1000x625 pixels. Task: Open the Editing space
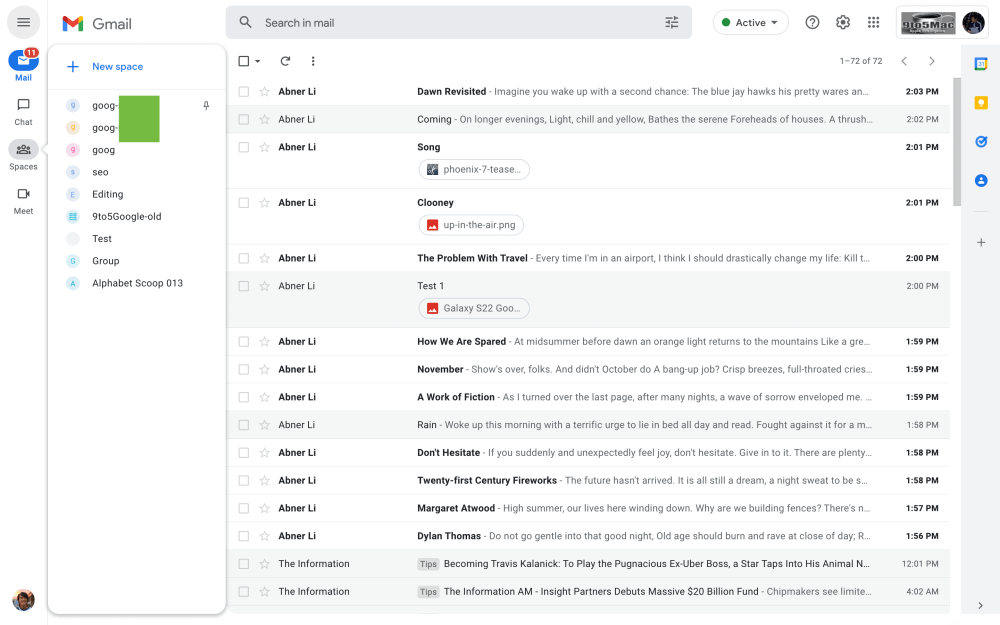point(108,194)
